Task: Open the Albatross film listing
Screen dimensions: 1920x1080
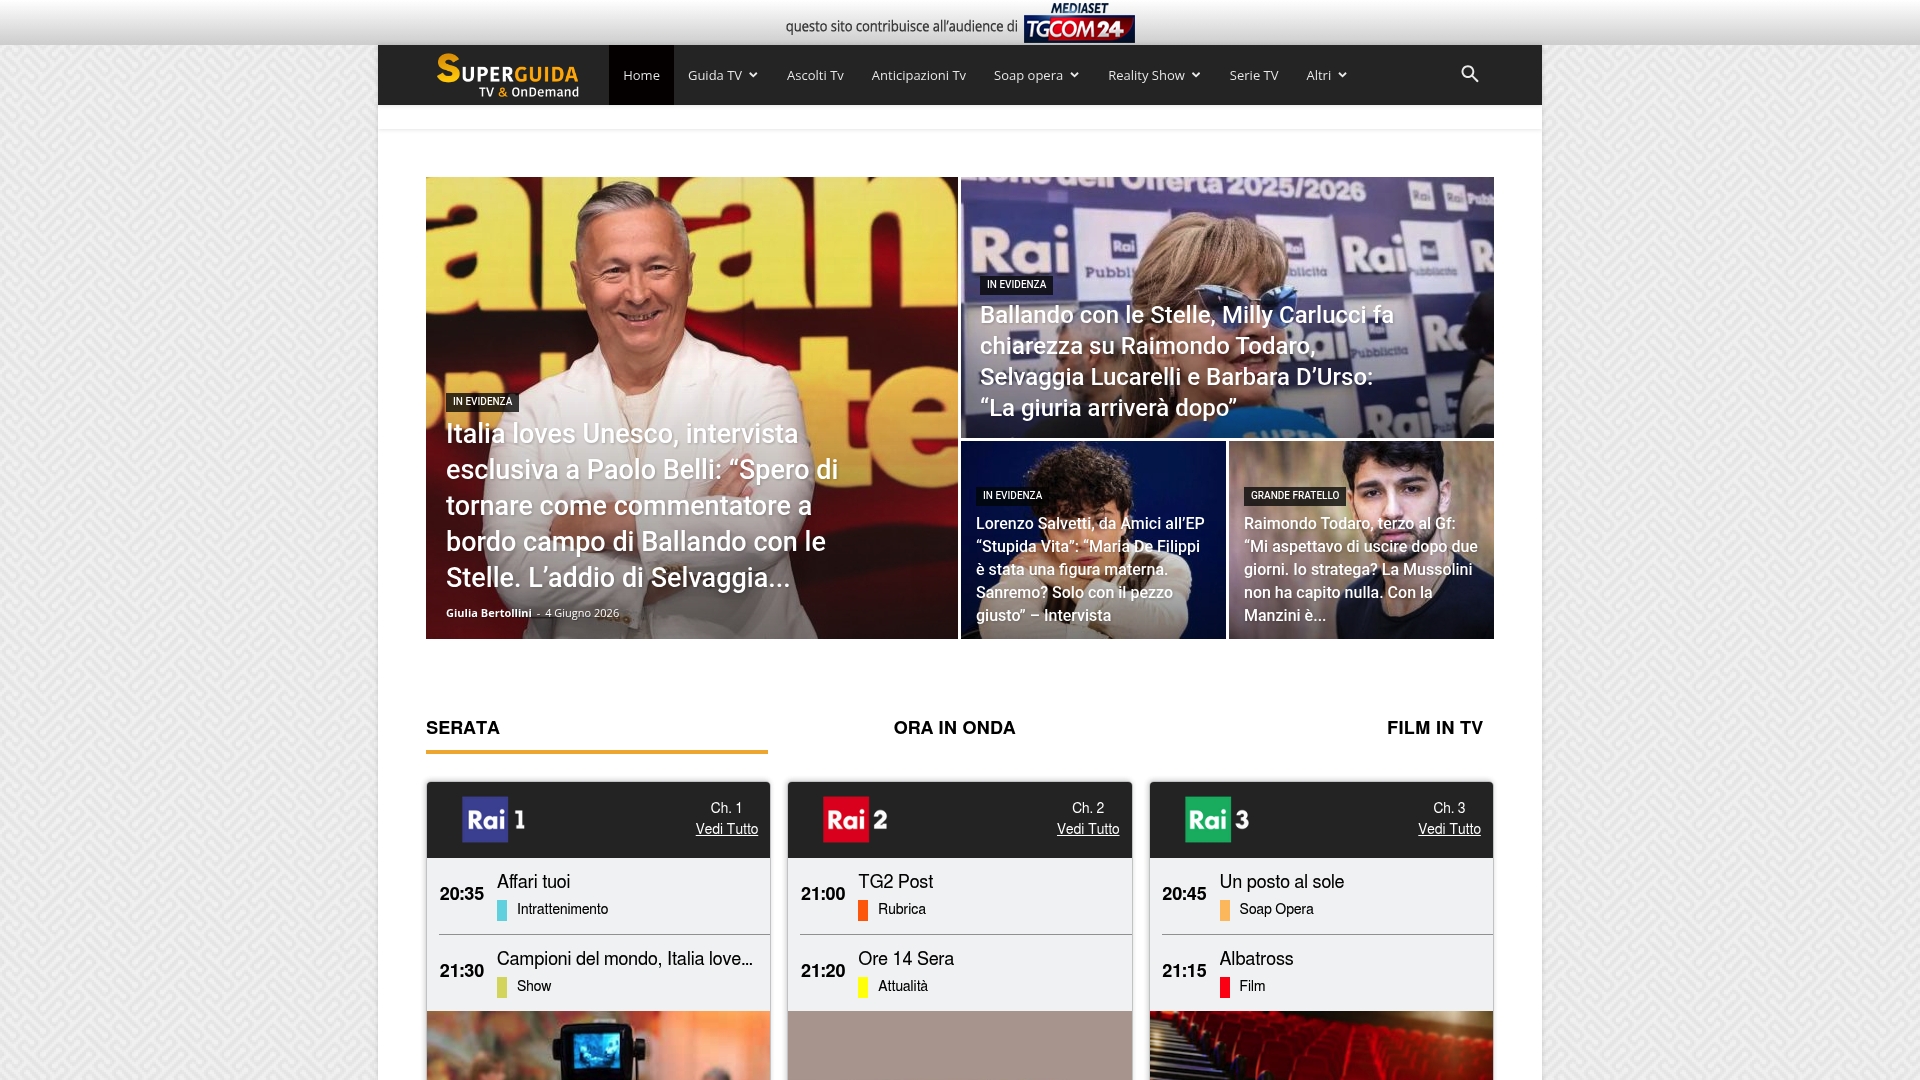Action: pyautogui.click(x=1256, y=959)
